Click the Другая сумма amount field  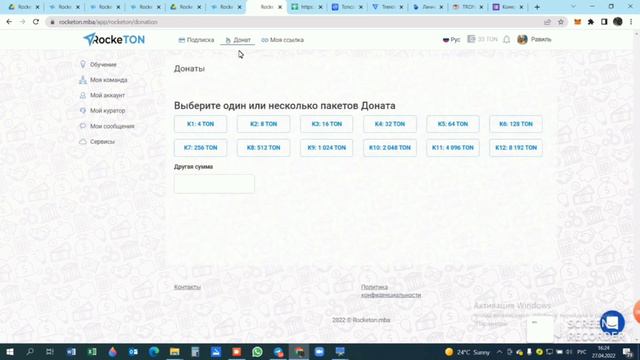click(214, 184)
